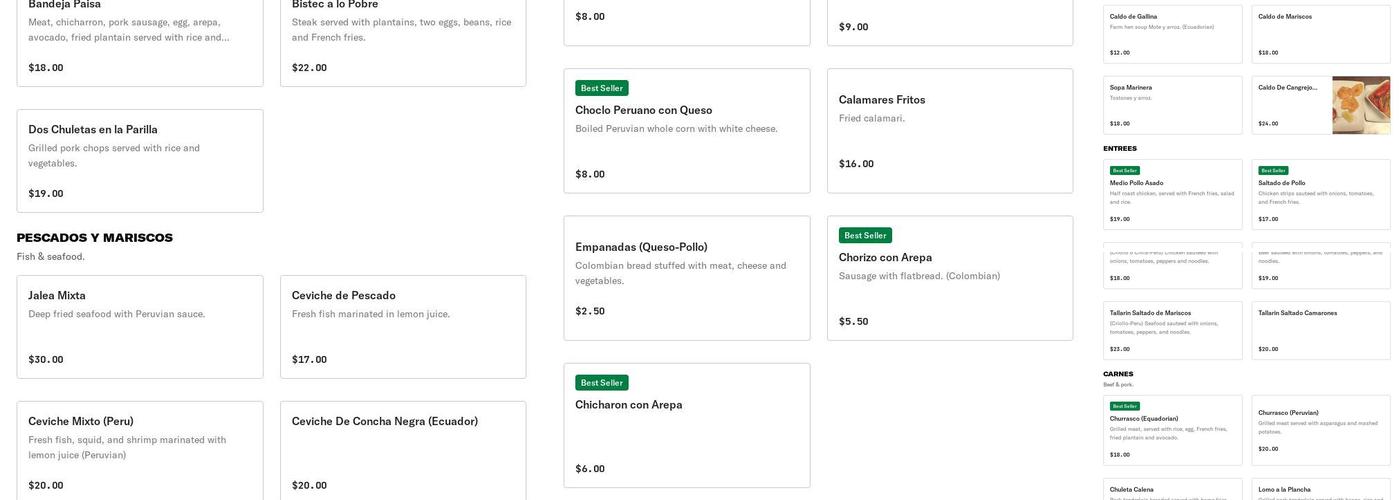Screen dimensions: 1400x500
Task: Open Medio Pollo Asado entree
Action: (1173, 194)
